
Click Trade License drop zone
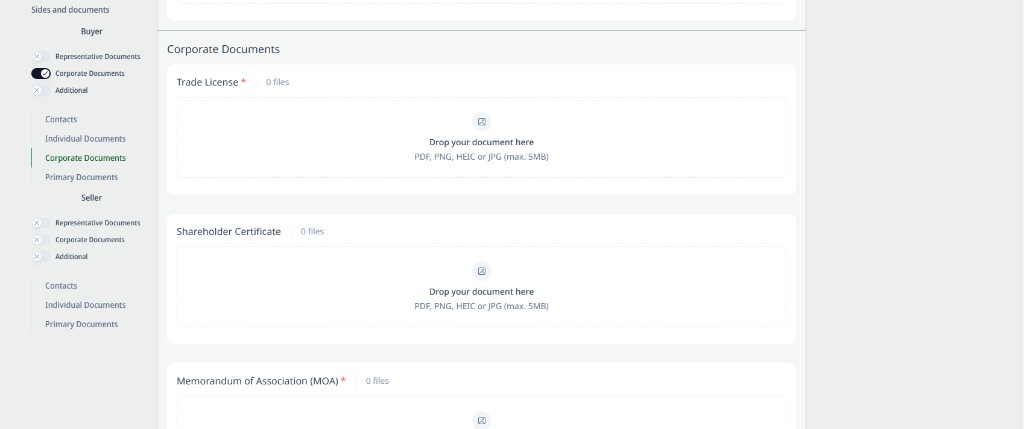point(481,138)
